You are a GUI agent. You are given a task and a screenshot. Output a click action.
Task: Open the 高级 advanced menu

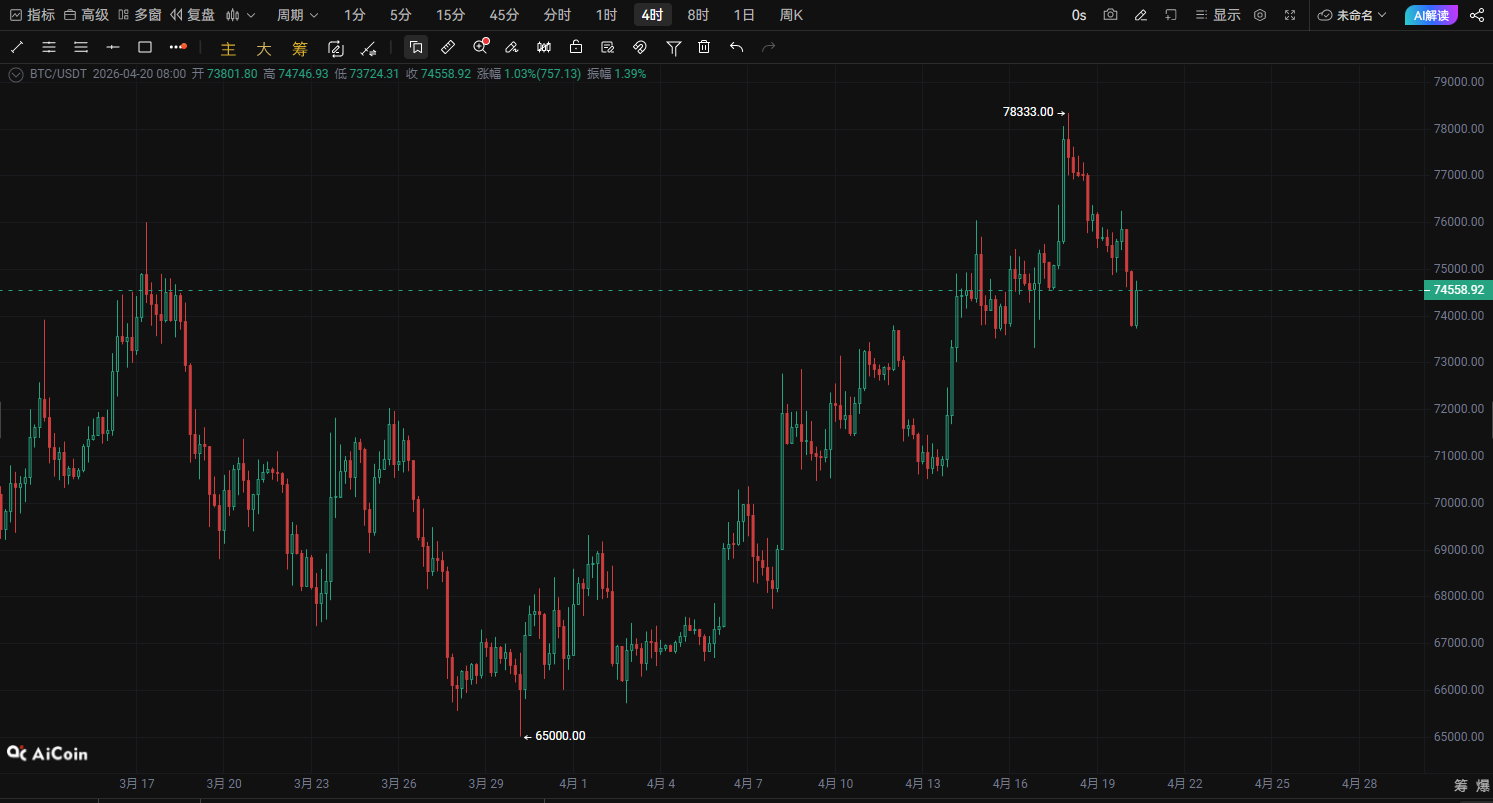(86, 15)
